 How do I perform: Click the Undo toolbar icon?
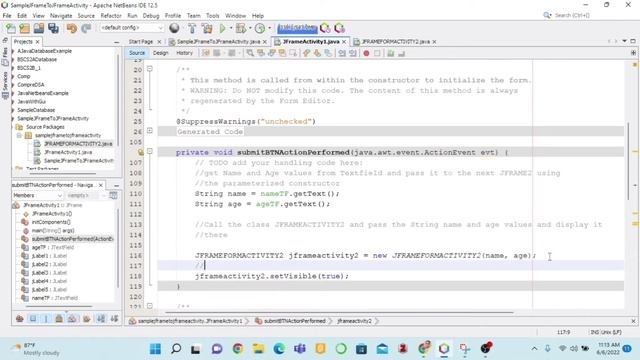point(72,28)
